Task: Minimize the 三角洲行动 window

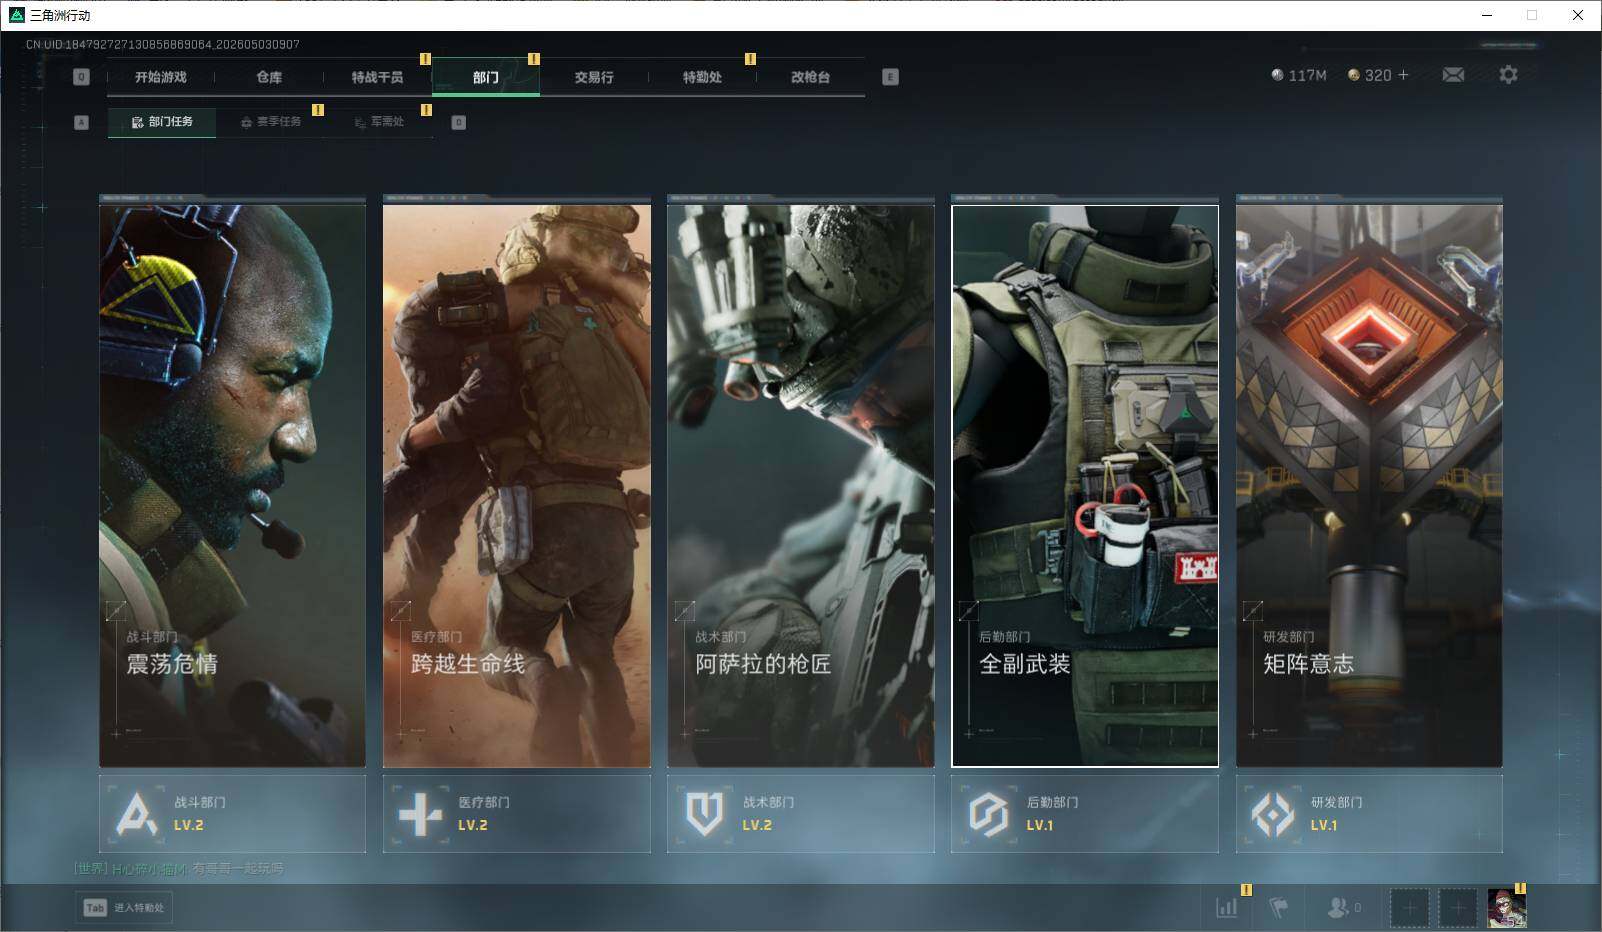Action: point(1486,15)
